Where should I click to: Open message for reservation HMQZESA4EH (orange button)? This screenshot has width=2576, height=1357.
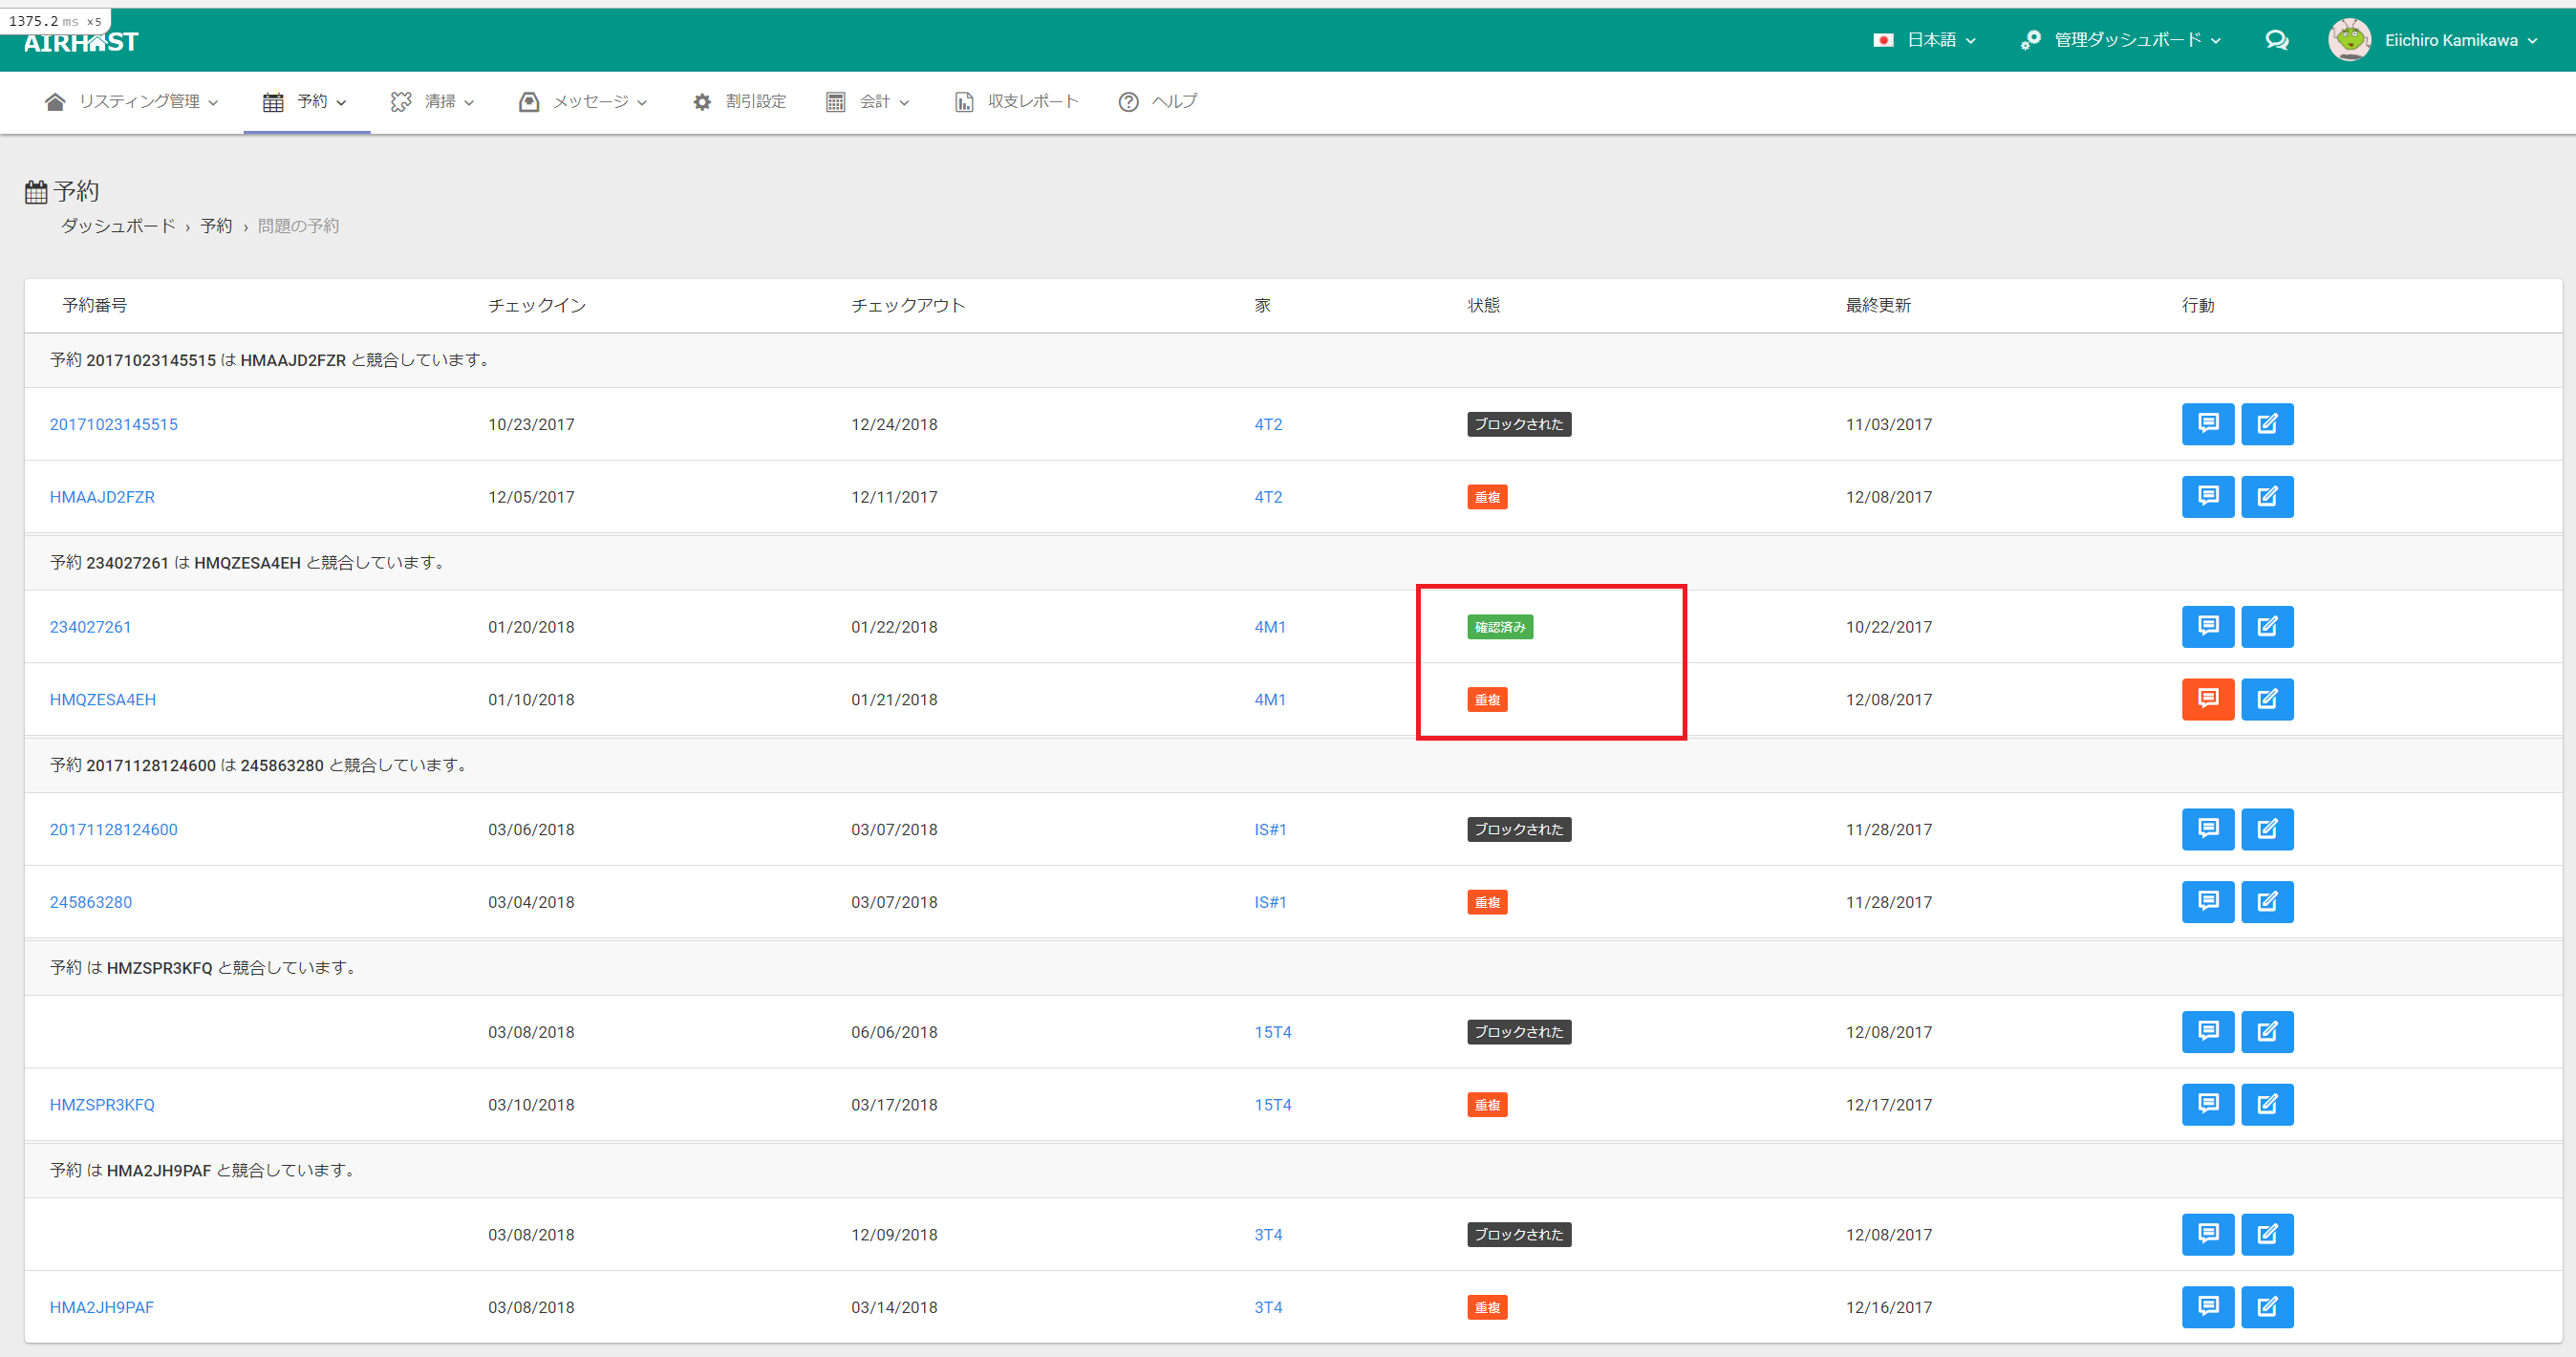click(x=2207, y=699)
